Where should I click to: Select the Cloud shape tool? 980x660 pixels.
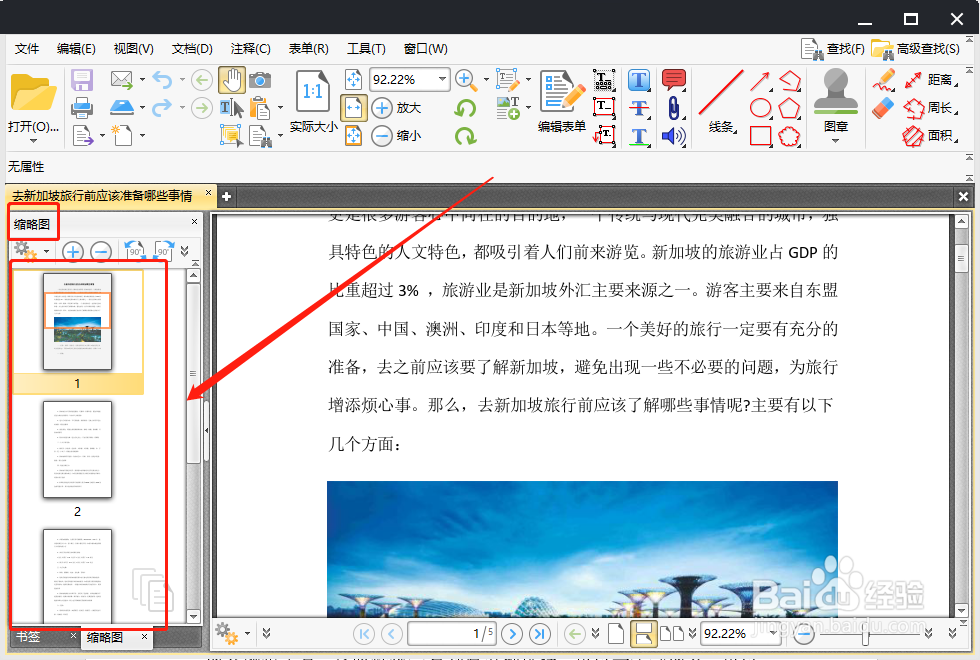[x=789, y=136]
